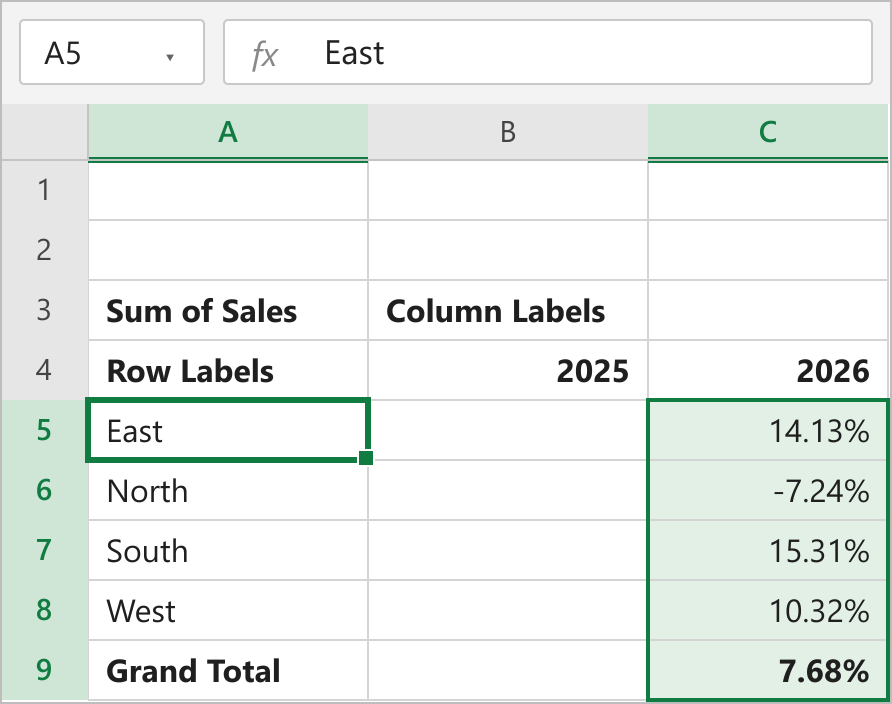Select the Grand Total label cell
The width and height of the screenshot is (892, 704).
[228, 670]
